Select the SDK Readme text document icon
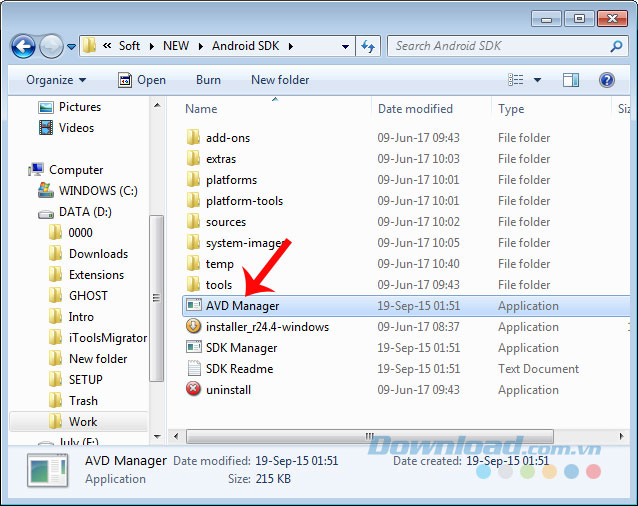The image size is (638, 506). 194,369
